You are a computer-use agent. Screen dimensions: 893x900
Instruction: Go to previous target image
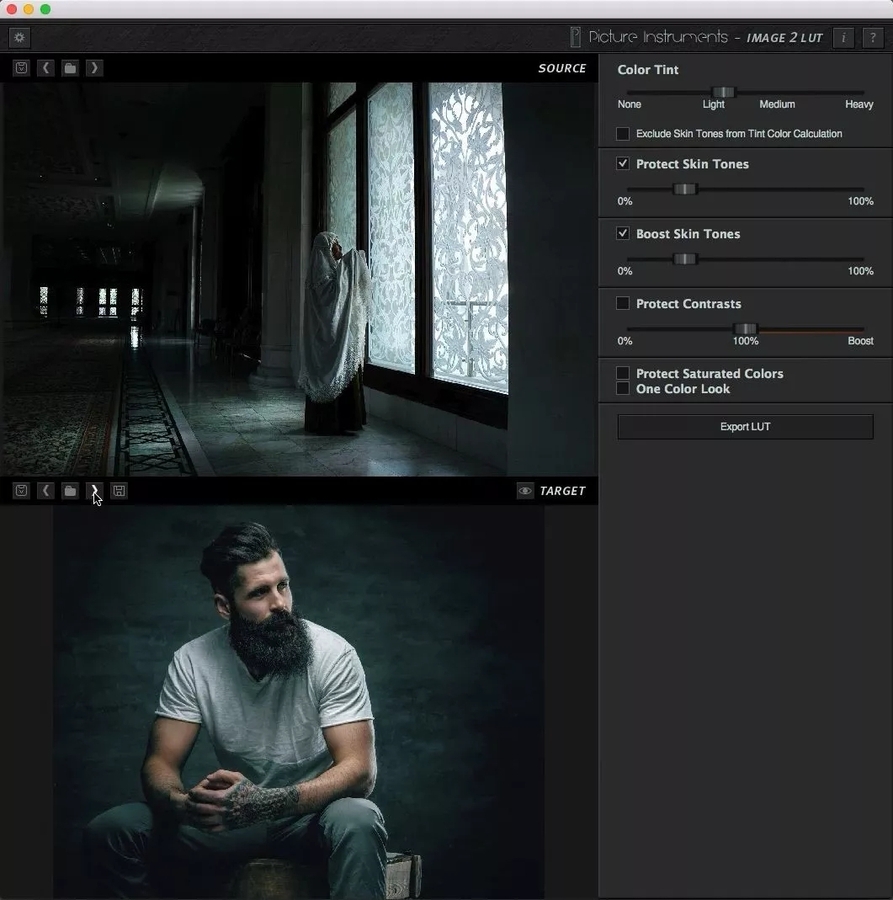46,491
